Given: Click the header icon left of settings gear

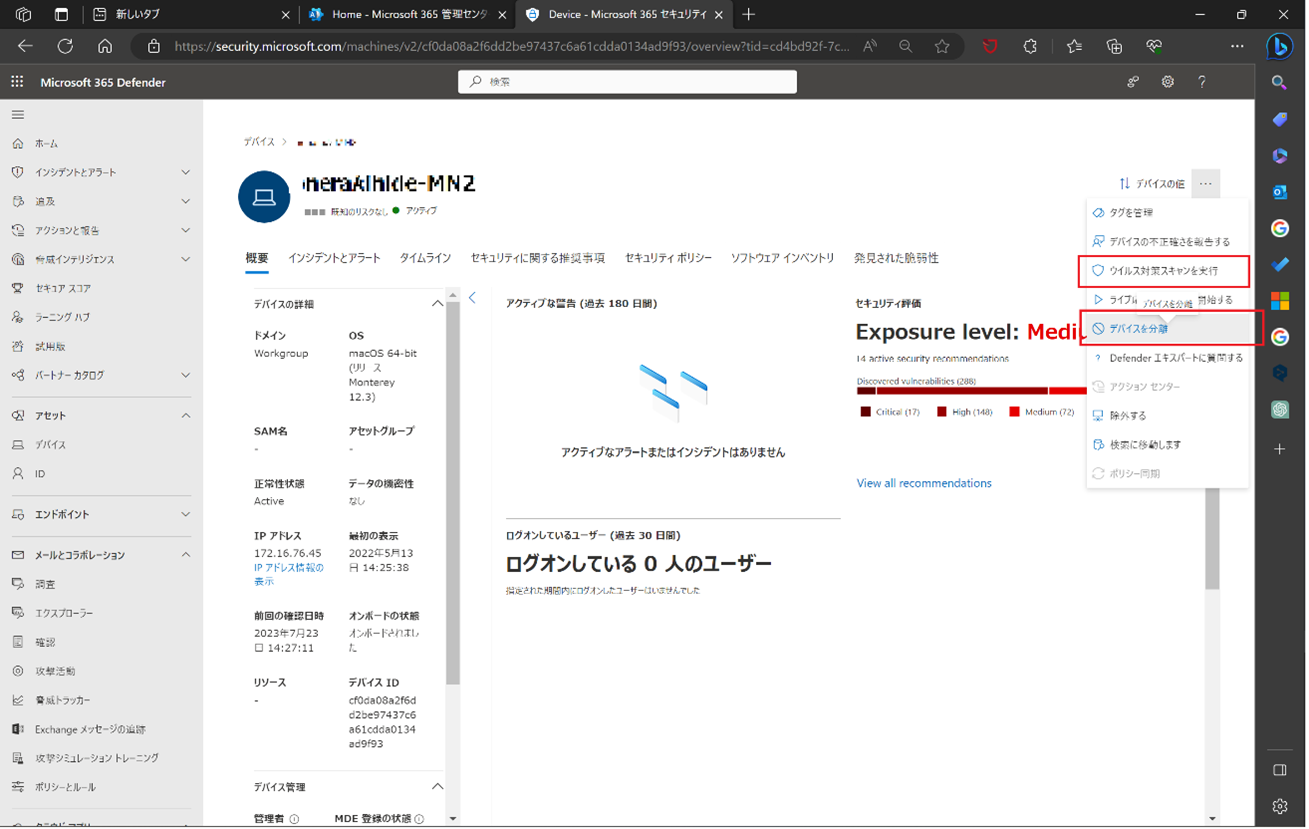Looking at the screenshot, I should pos(1133,82).
